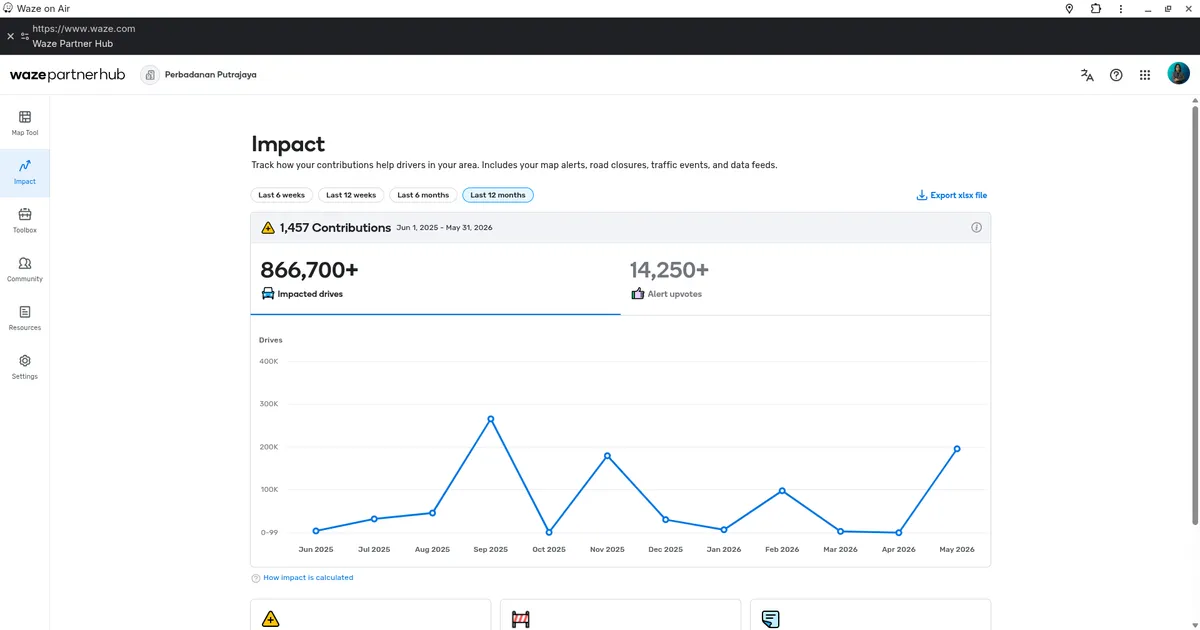The height and width of the screenshot is (630, 1200).
Task: Go to the Community section
Action: (x=25, y=270)
